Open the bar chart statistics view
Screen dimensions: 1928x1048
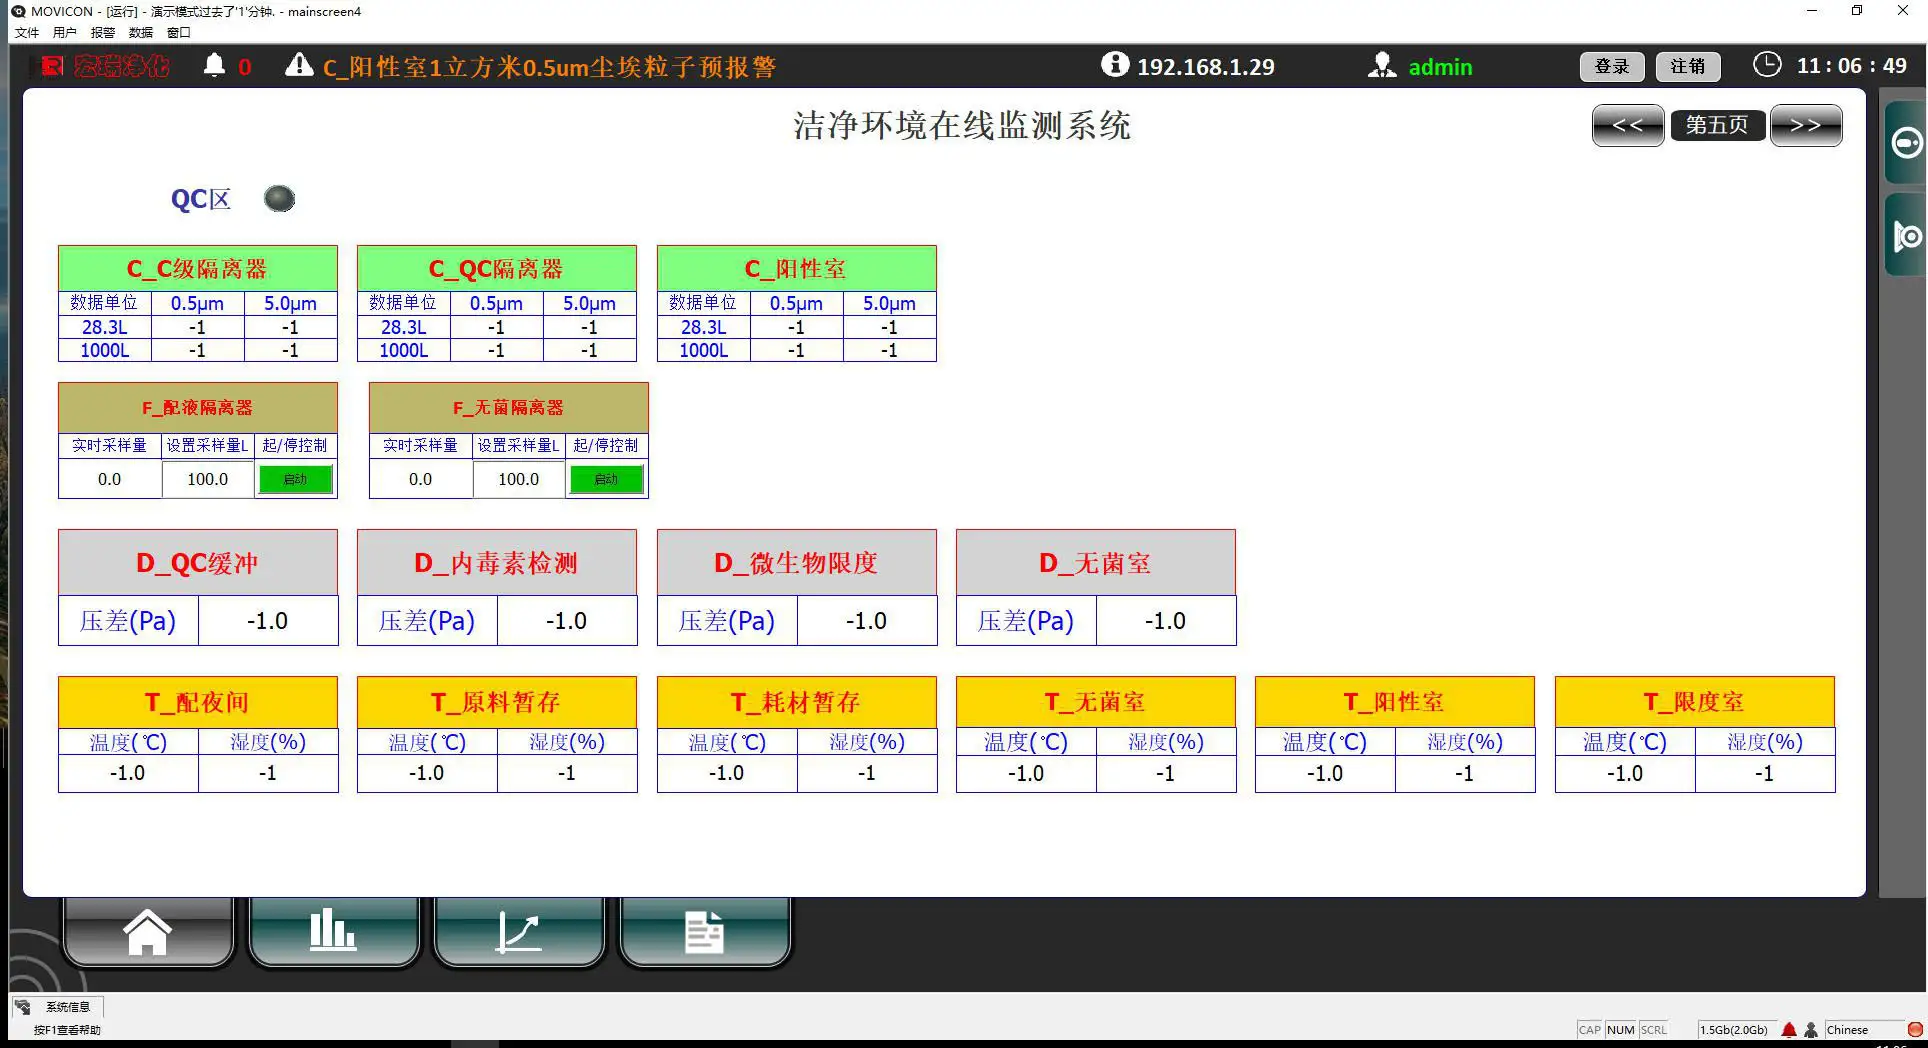(x=333, y=932)
